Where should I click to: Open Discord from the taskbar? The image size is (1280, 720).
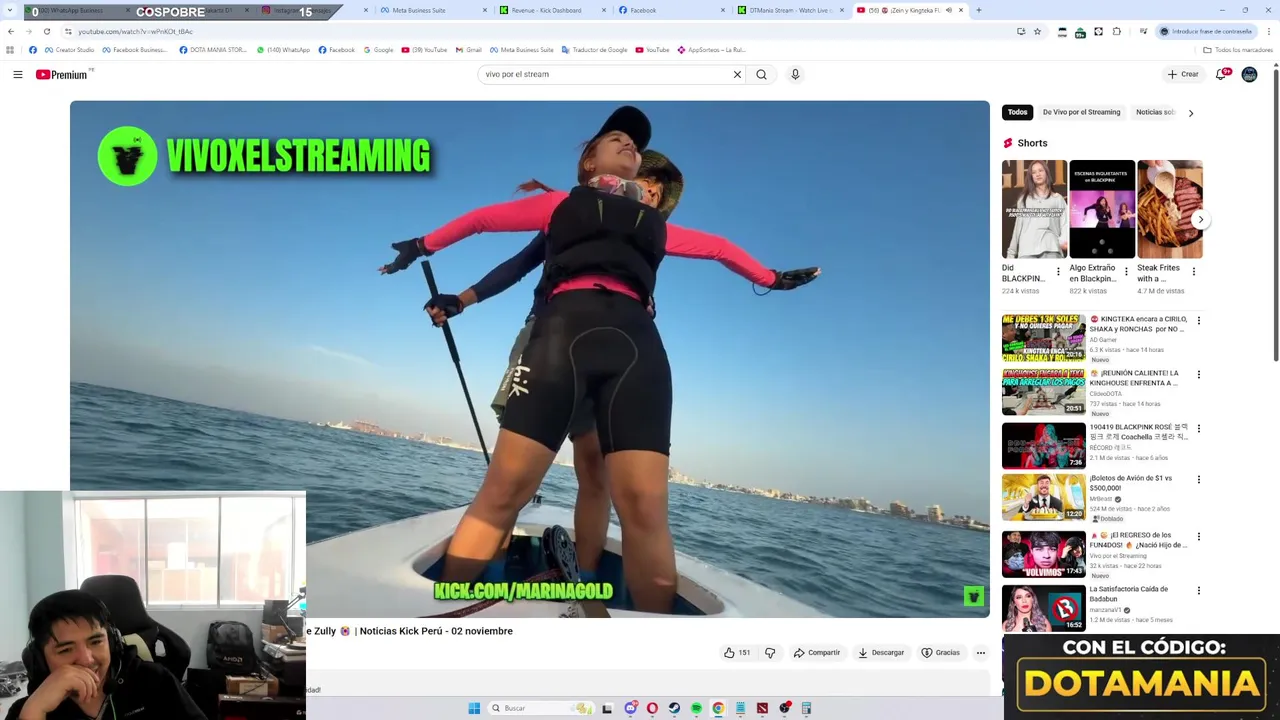[x=630, y=708]
